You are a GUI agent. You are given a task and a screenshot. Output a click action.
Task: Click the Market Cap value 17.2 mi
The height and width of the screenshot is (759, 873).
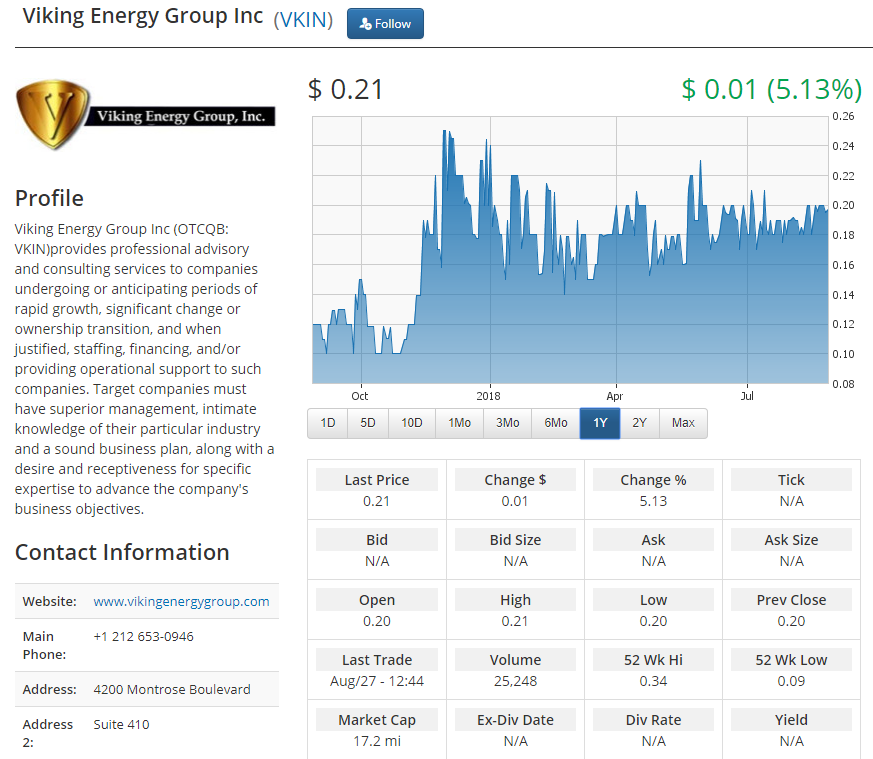click(x=377, y=741)
